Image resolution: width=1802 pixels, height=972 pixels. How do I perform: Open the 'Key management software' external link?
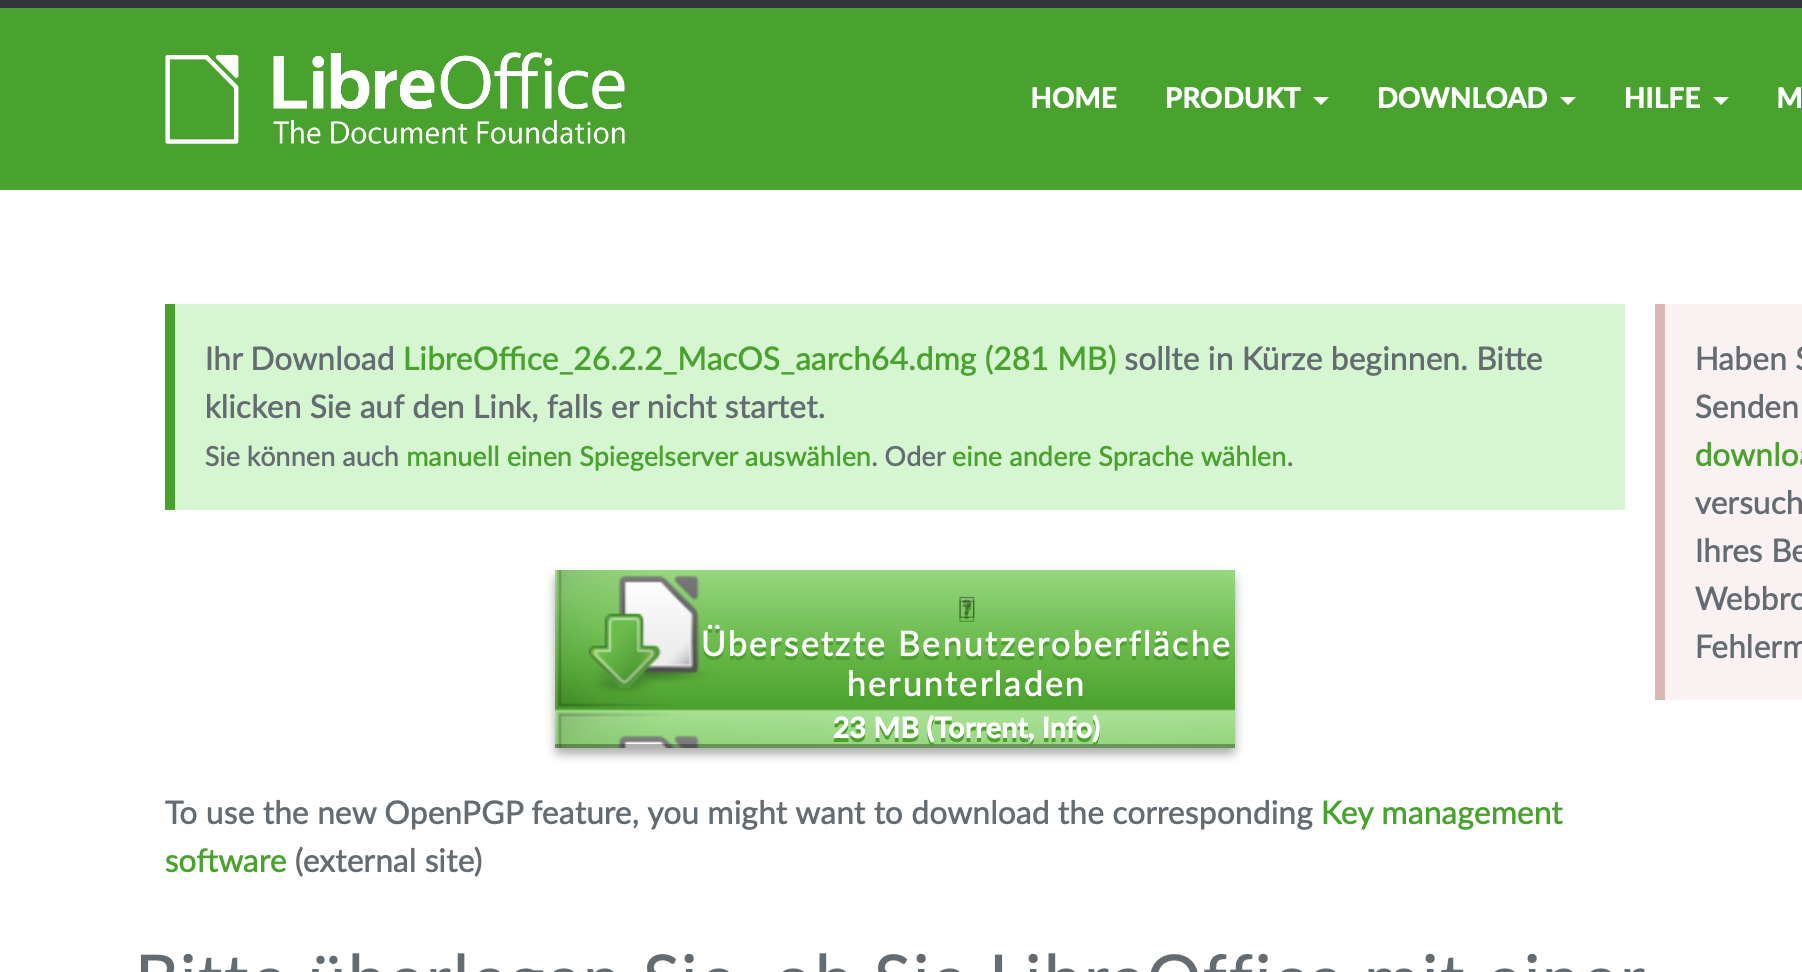click(1441, 812)
